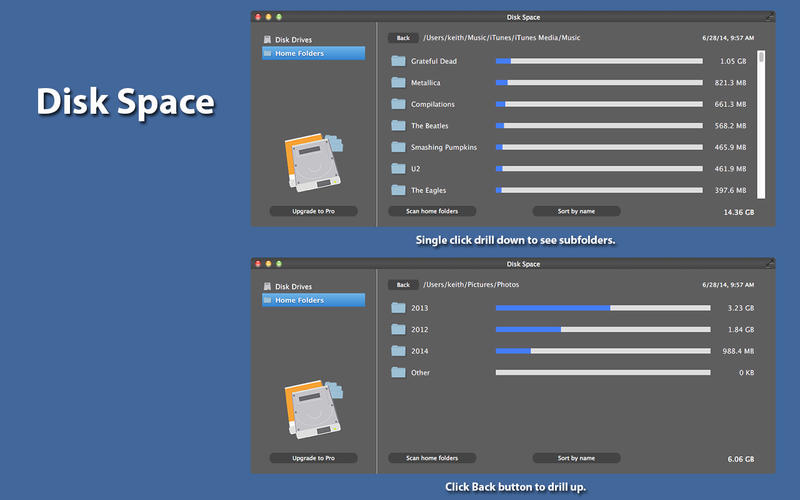Click the 2013 folder icon
The height and width of the screenshot is (500, 800).
click(x=398, y=308)
